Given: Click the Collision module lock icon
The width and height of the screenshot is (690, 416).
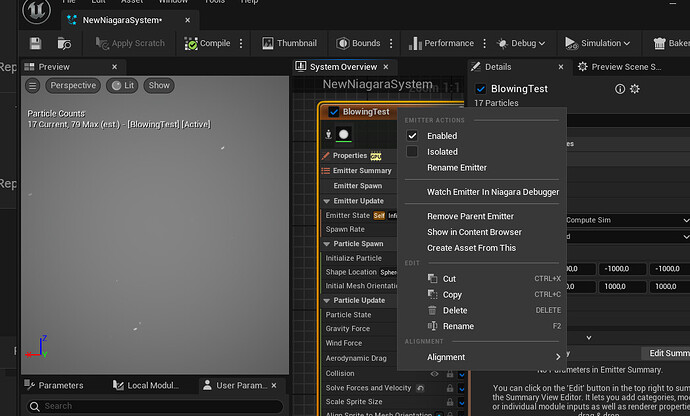Looking at the screenshot, I should click(450, 374).
